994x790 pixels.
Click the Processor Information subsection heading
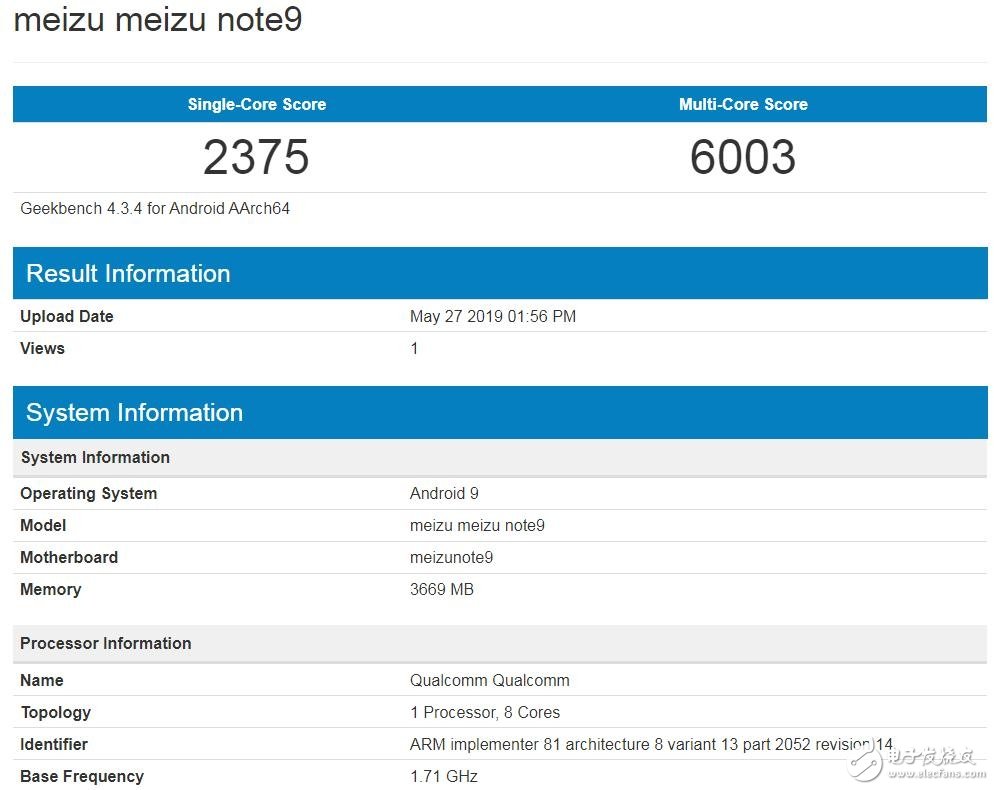click(106, 643)
